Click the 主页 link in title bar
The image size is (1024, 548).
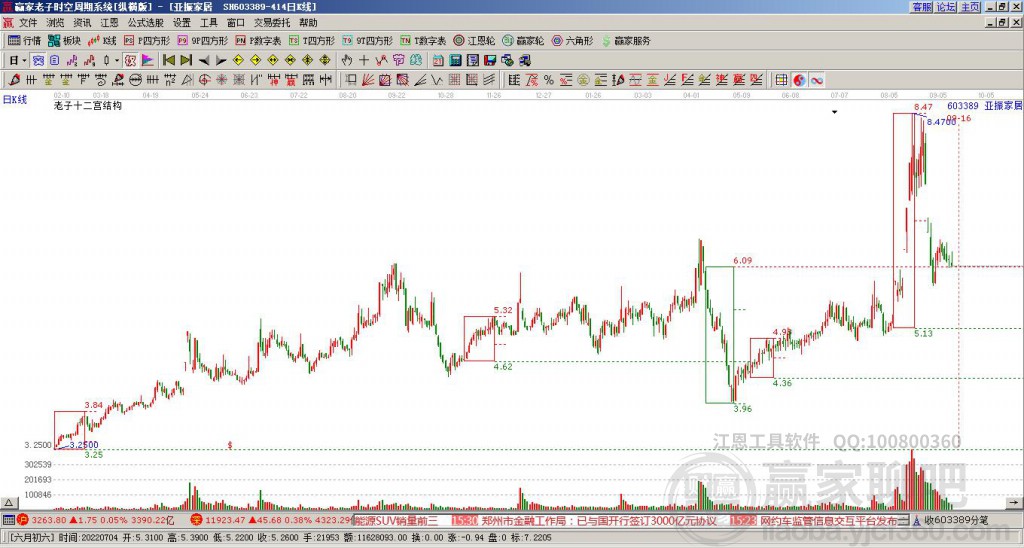(x=970, y=7)
